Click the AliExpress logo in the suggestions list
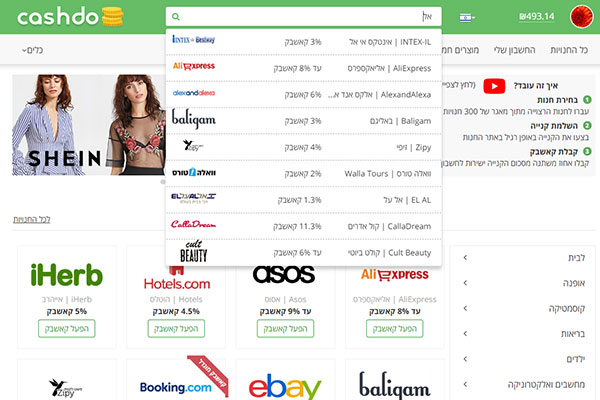600x400 pixels. tap(193, 66)
